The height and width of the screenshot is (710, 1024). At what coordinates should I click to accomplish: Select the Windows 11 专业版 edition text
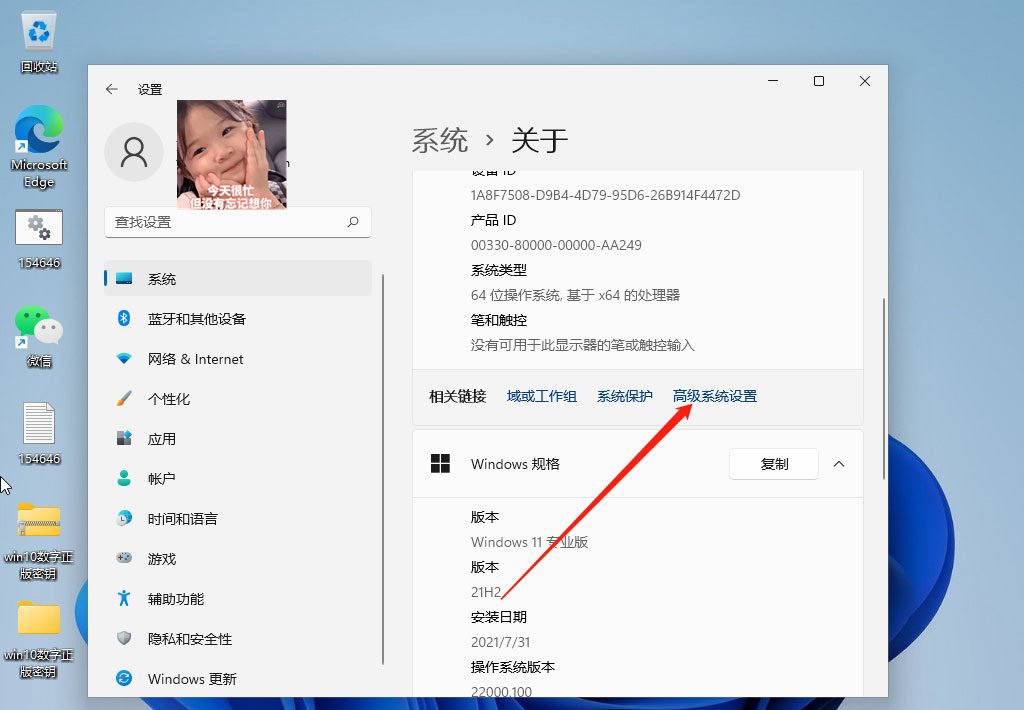pos(529,541)
